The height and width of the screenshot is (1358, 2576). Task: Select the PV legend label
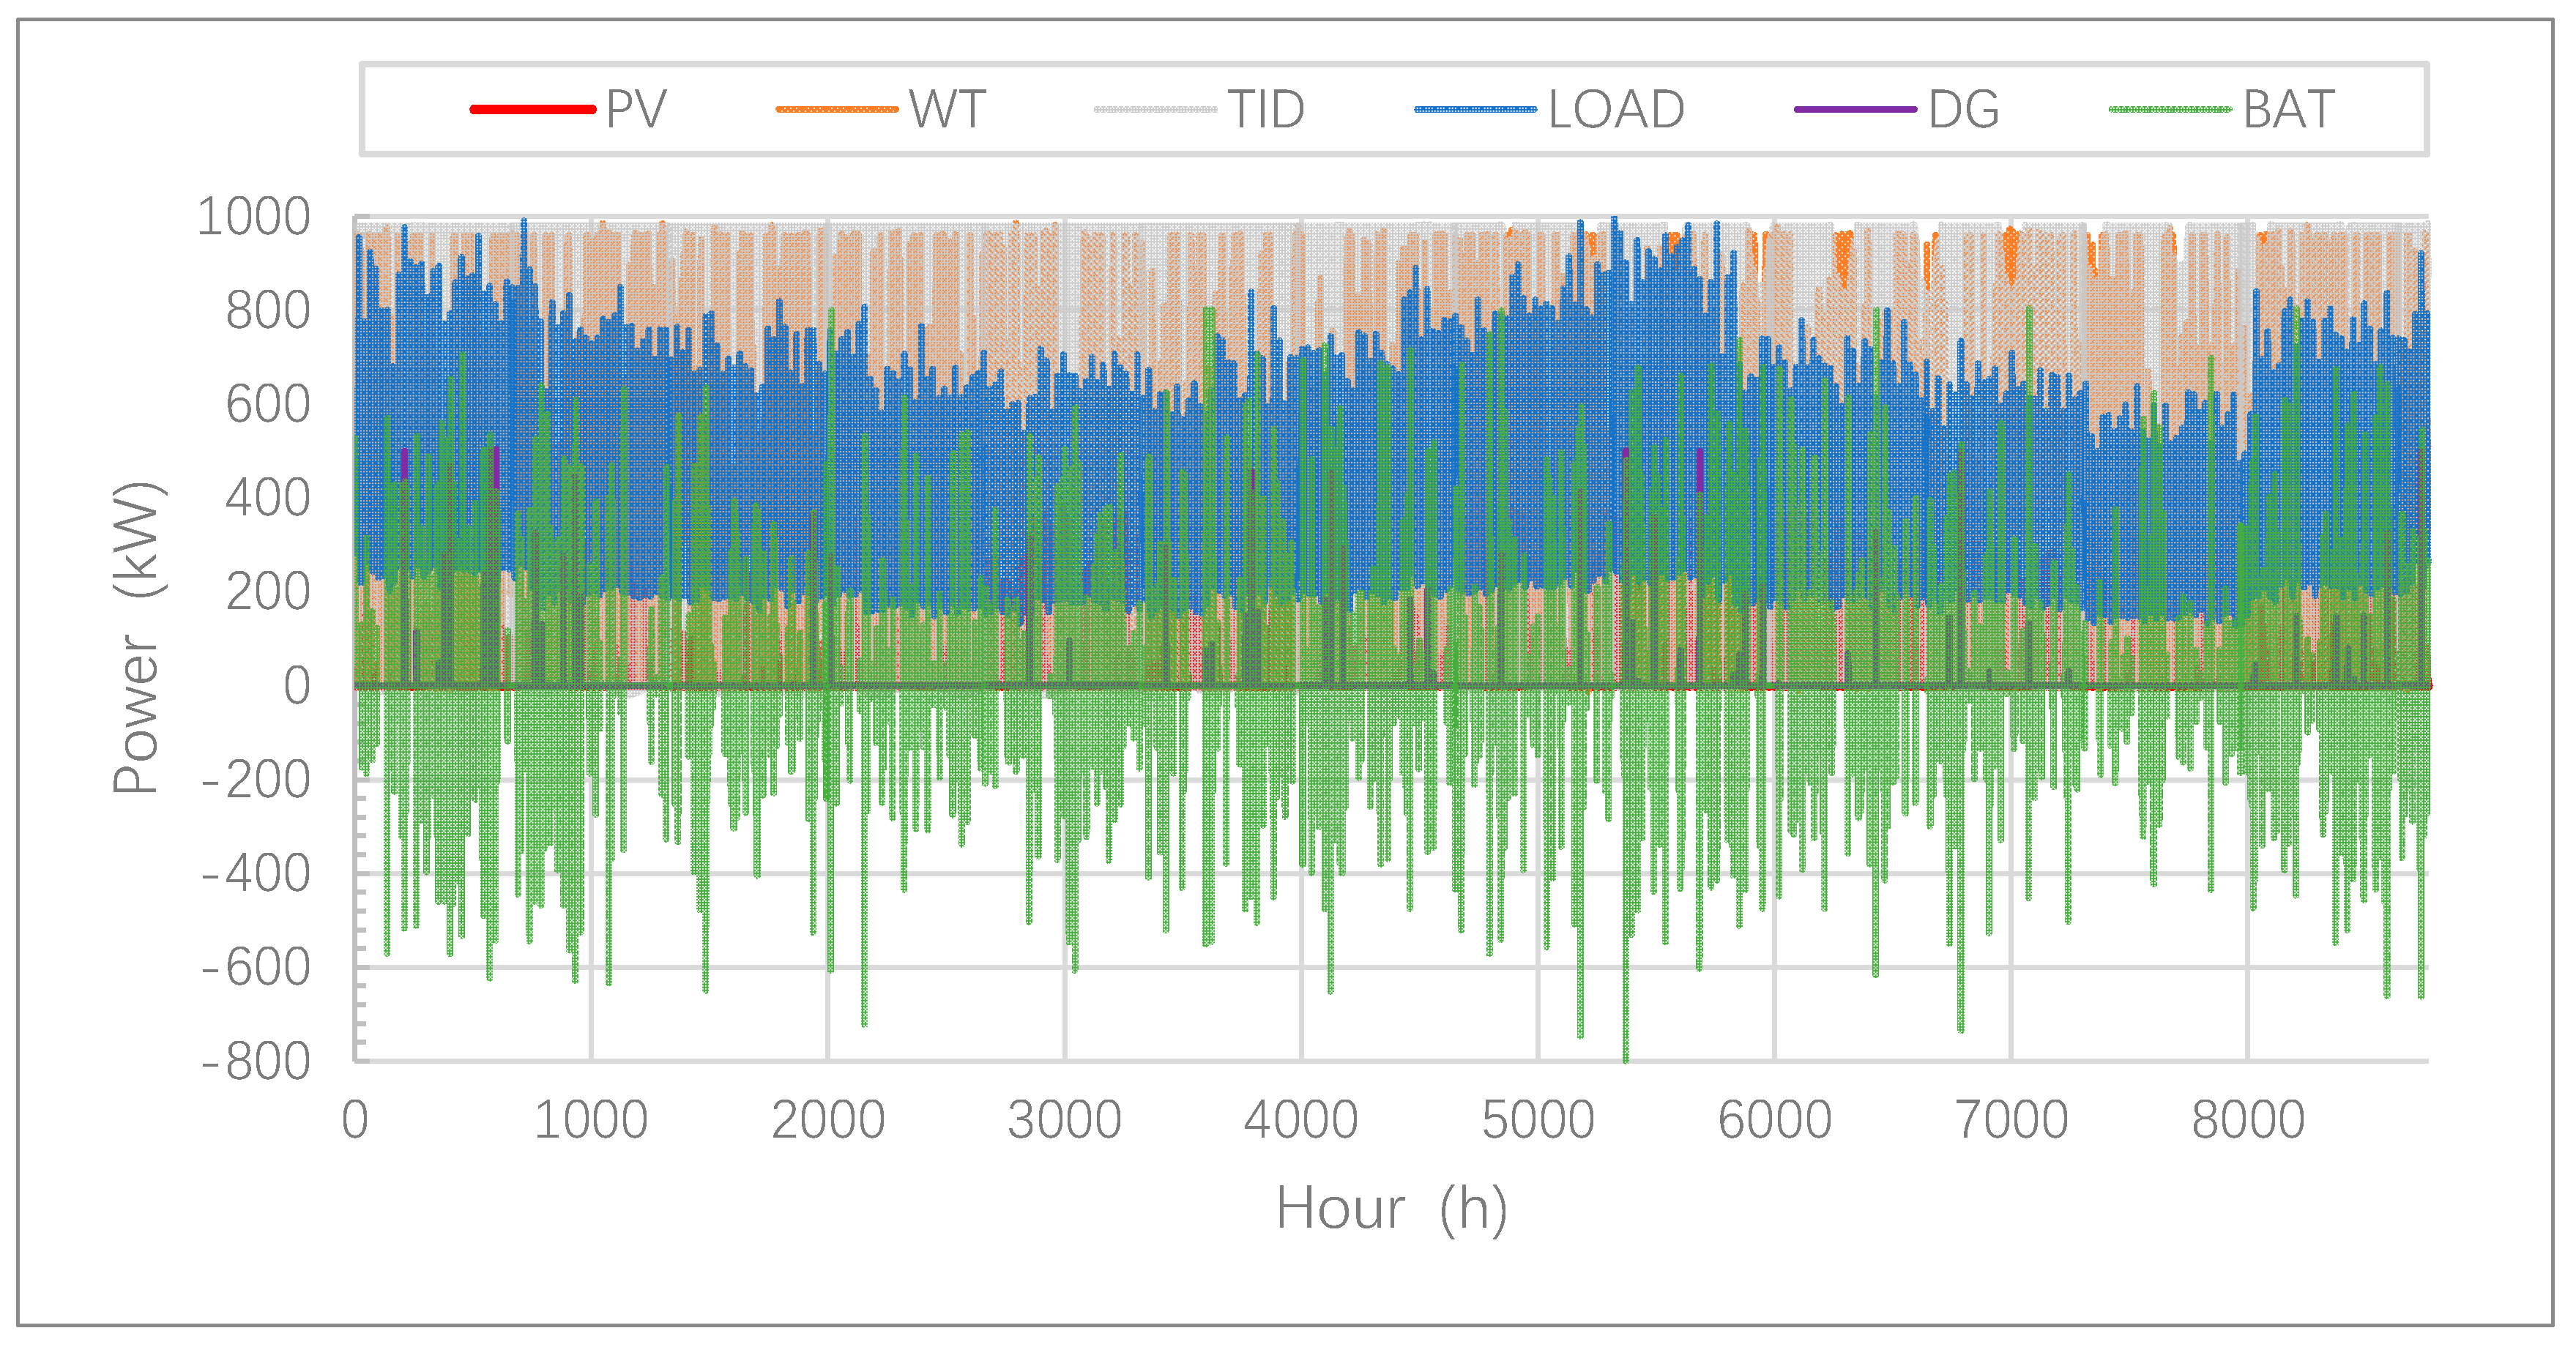click(x=636, y=109)
